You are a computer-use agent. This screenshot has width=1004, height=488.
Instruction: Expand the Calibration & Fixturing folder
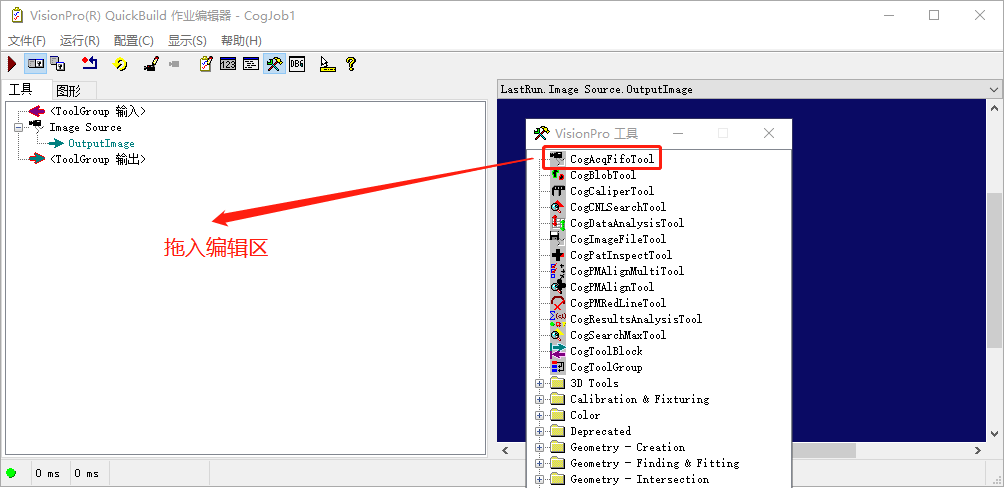click(539, 399)
